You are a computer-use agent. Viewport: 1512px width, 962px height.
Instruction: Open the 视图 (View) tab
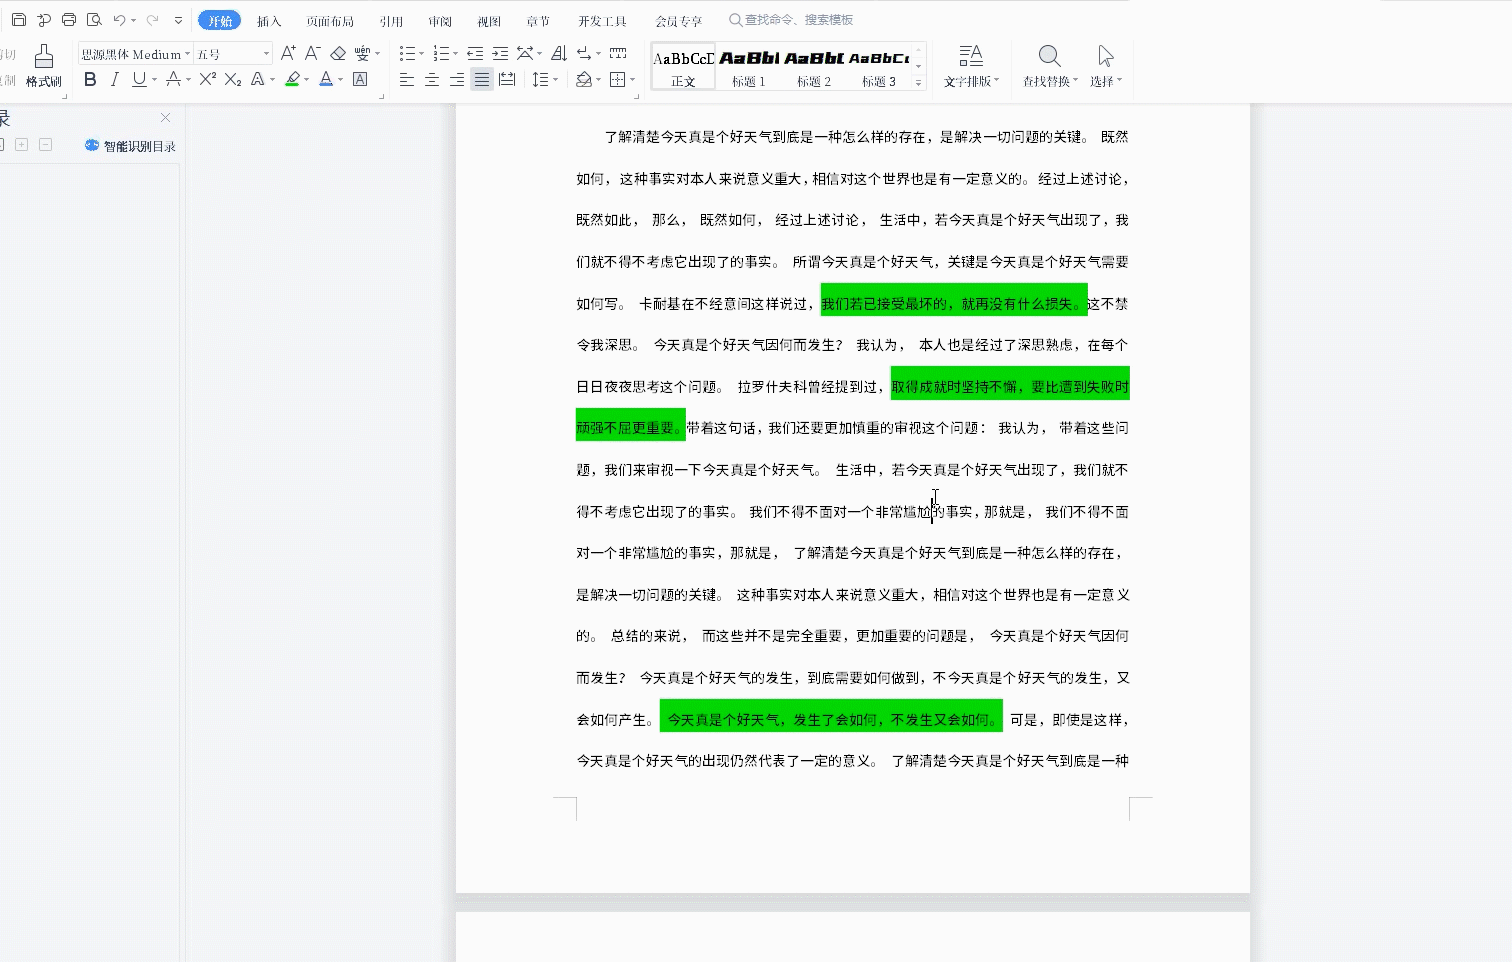[x=489, y=21]
